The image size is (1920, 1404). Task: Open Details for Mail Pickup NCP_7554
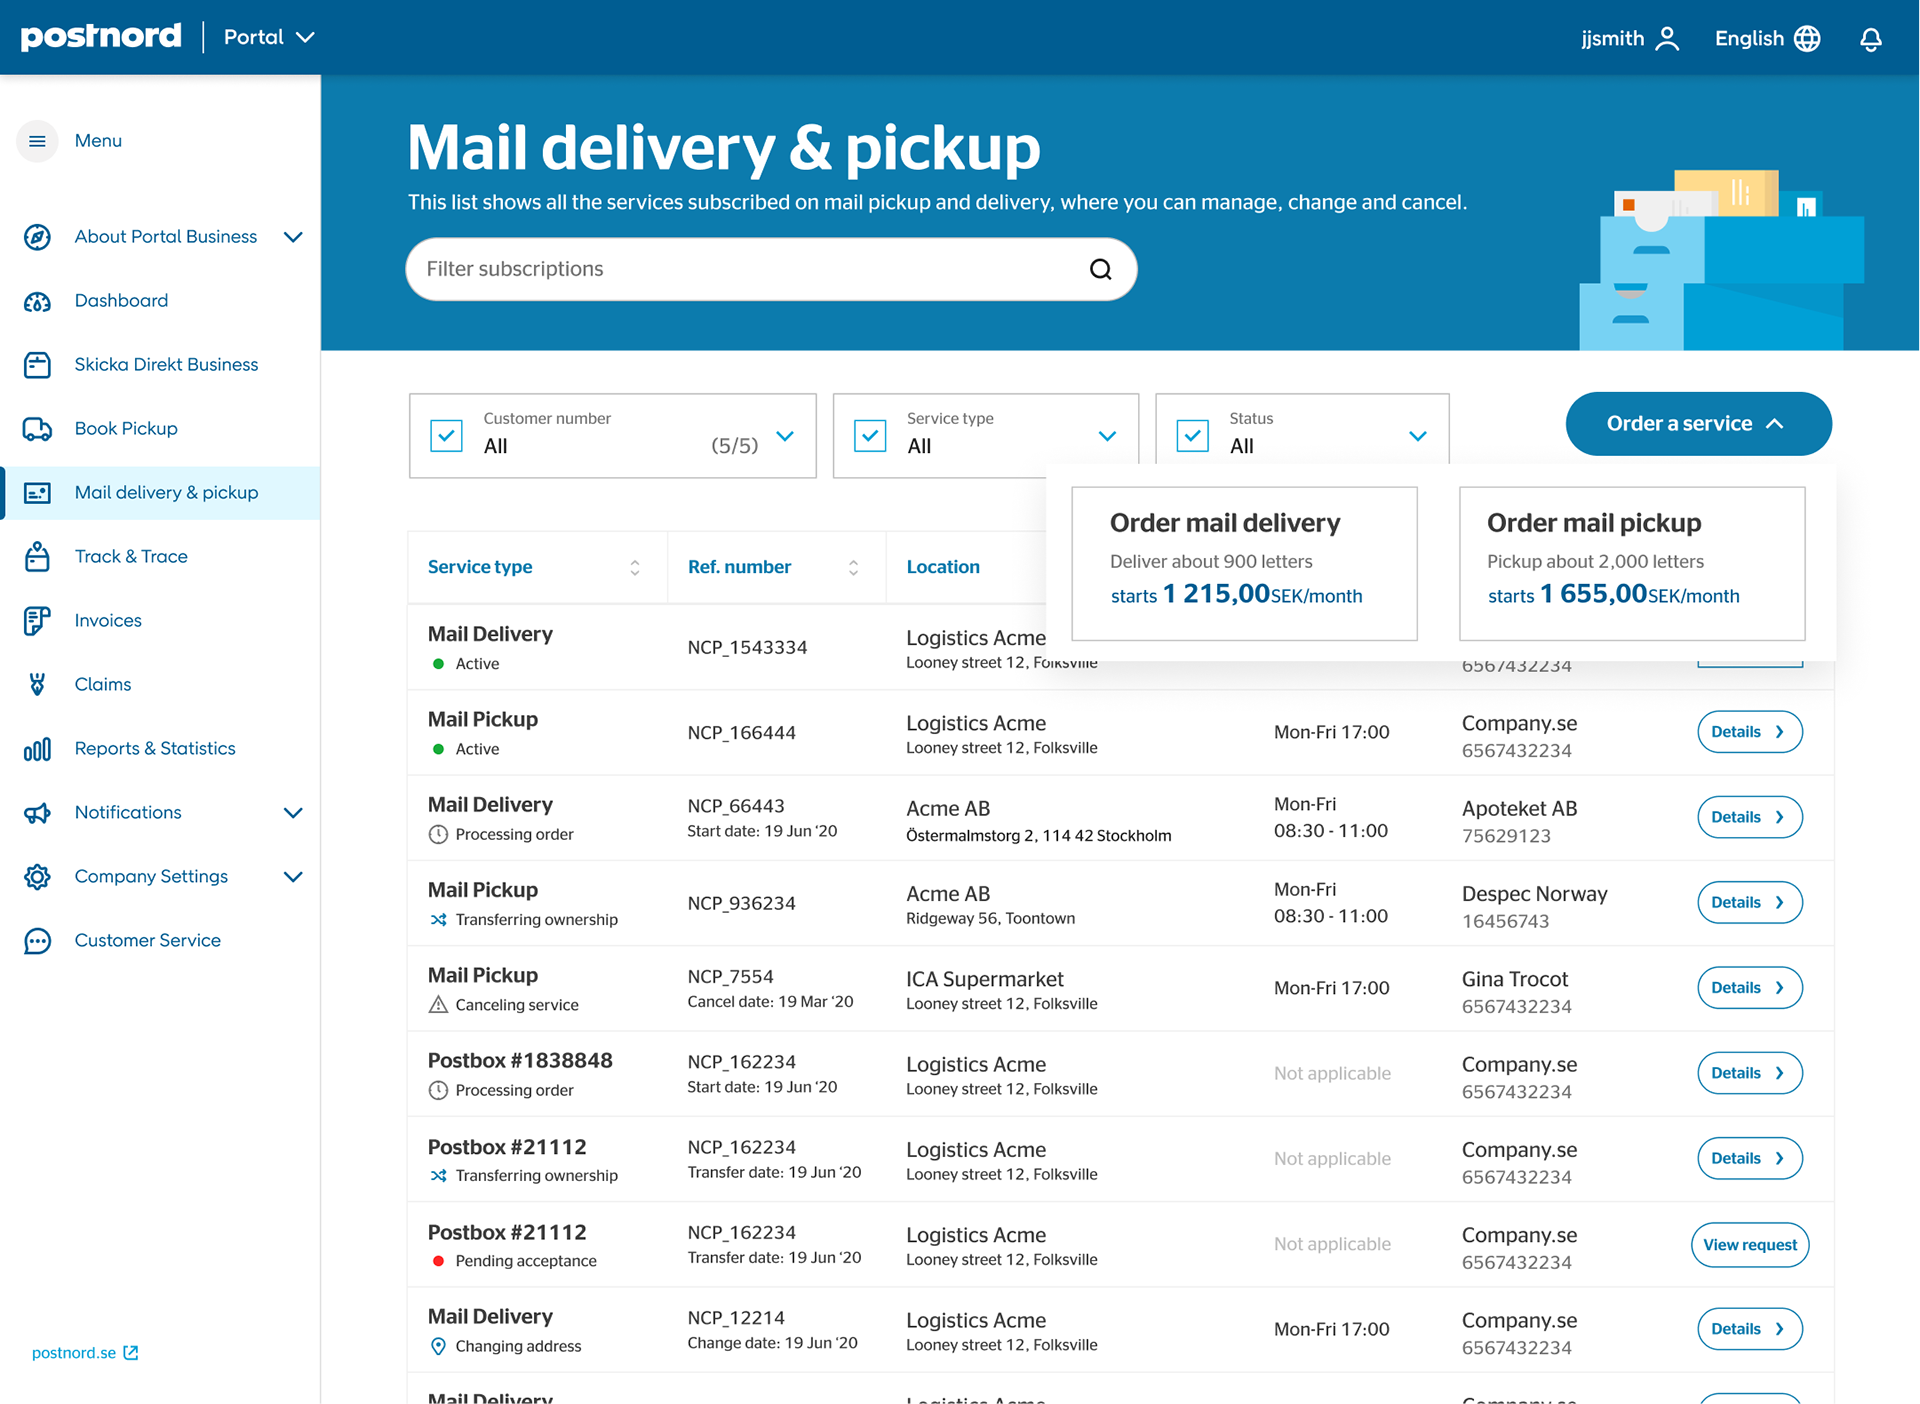pos(1750,988)
